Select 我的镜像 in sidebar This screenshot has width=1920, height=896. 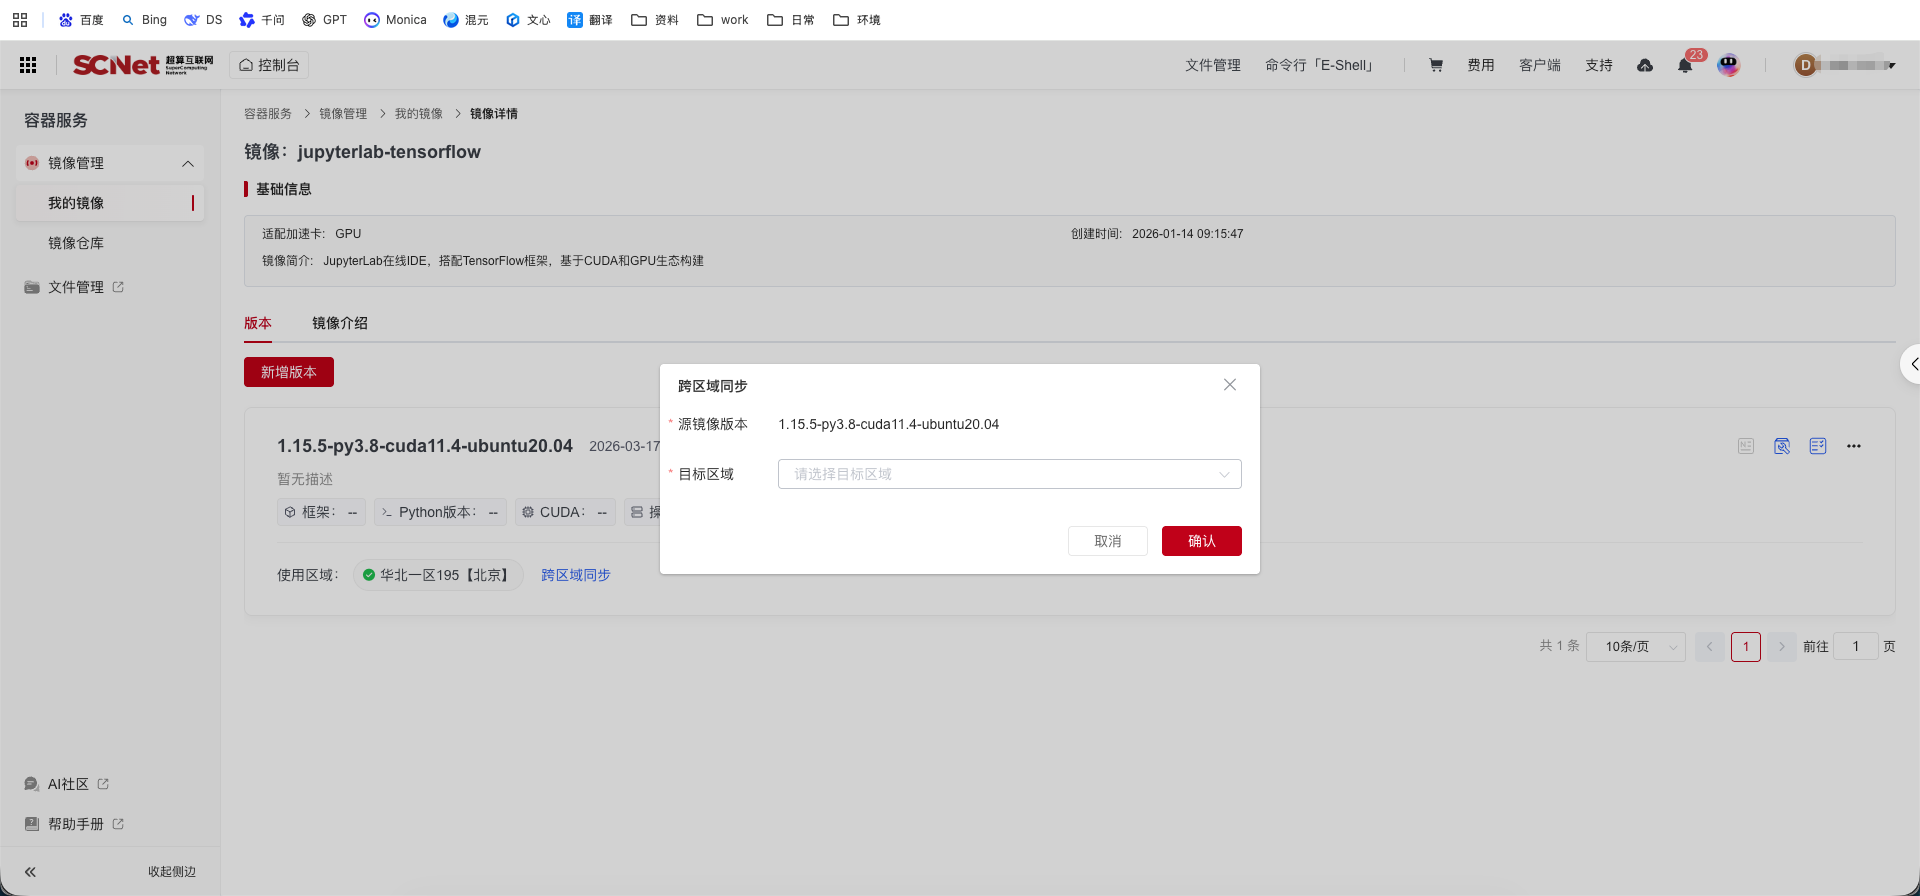[x=110, y=203]
